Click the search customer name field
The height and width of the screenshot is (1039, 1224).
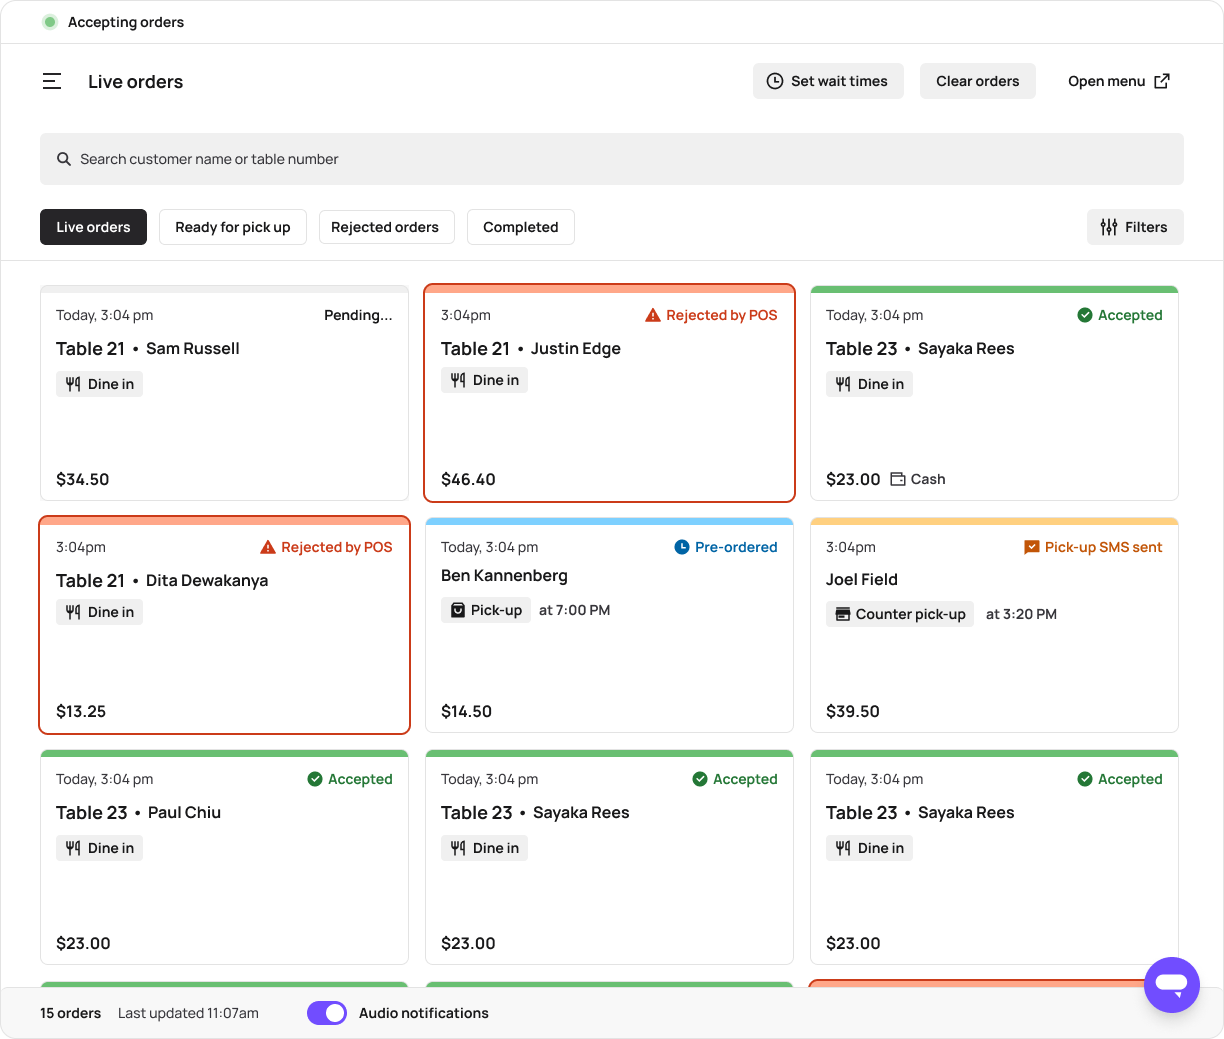(x=611, y=159)
